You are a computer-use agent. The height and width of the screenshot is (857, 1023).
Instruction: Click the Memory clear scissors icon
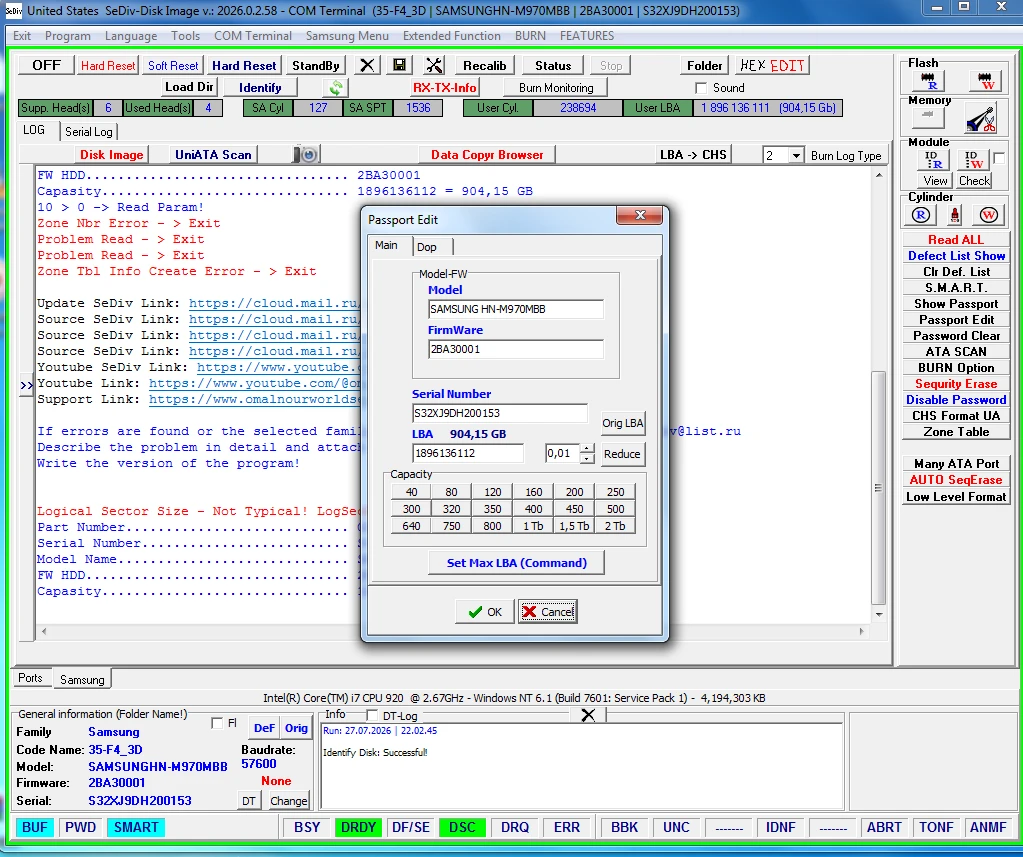981,119
